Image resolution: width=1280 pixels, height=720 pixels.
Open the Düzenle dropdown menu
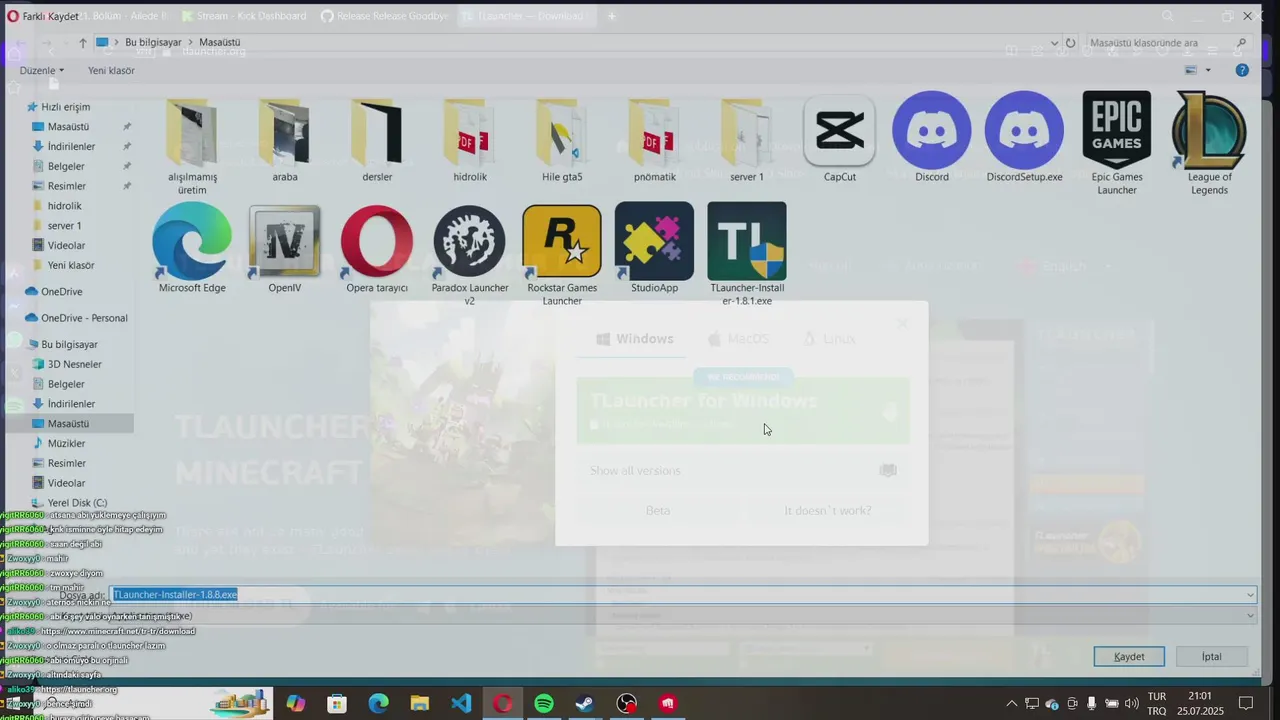(x=42, y=70)
